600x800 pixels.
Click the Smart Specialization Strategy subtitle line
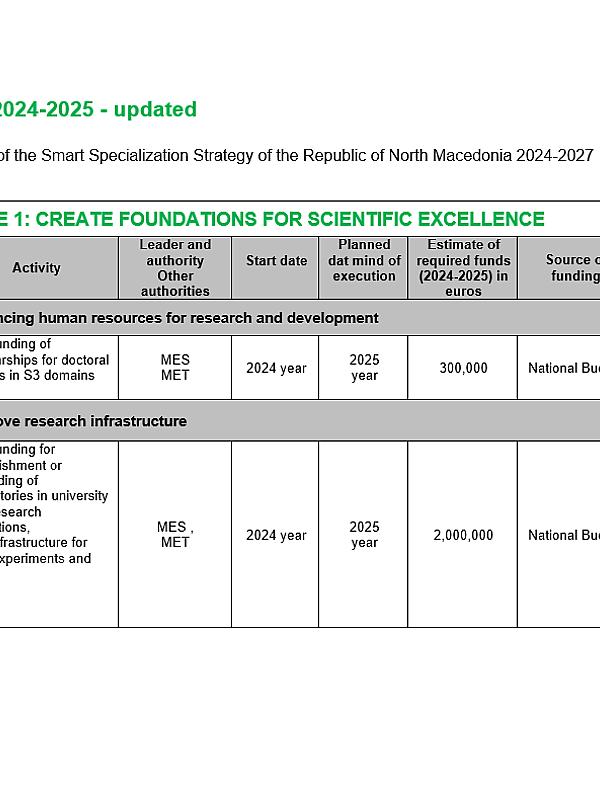(x=297, y=155)
